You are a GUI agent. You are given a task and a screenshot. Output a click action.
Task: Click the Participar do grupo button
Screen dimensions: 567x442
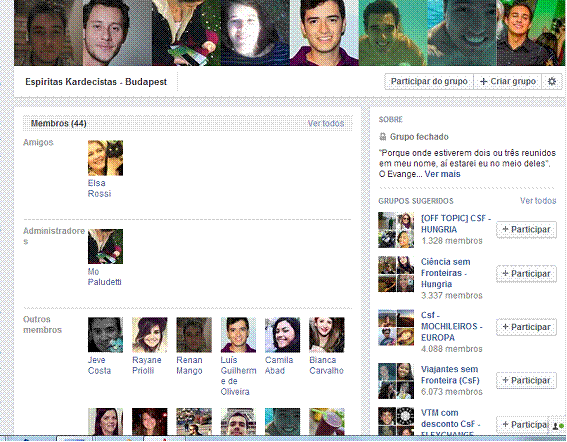coord(429,81)
